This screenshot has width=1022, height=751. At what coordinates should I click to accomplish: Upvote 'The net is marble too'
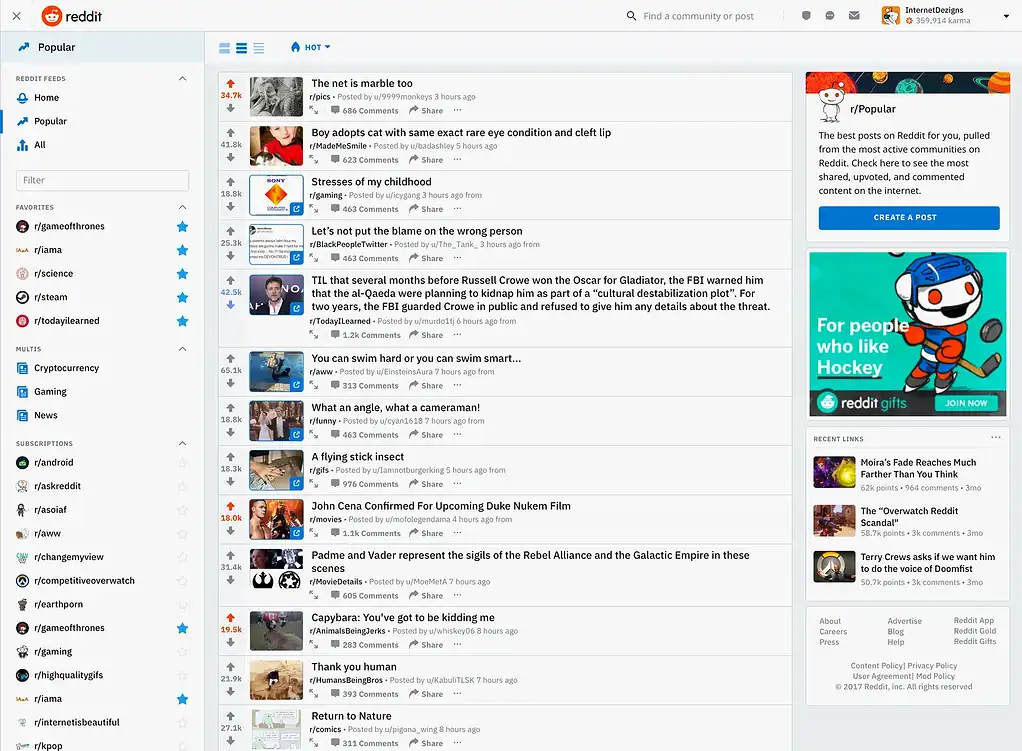pos(231,83)
